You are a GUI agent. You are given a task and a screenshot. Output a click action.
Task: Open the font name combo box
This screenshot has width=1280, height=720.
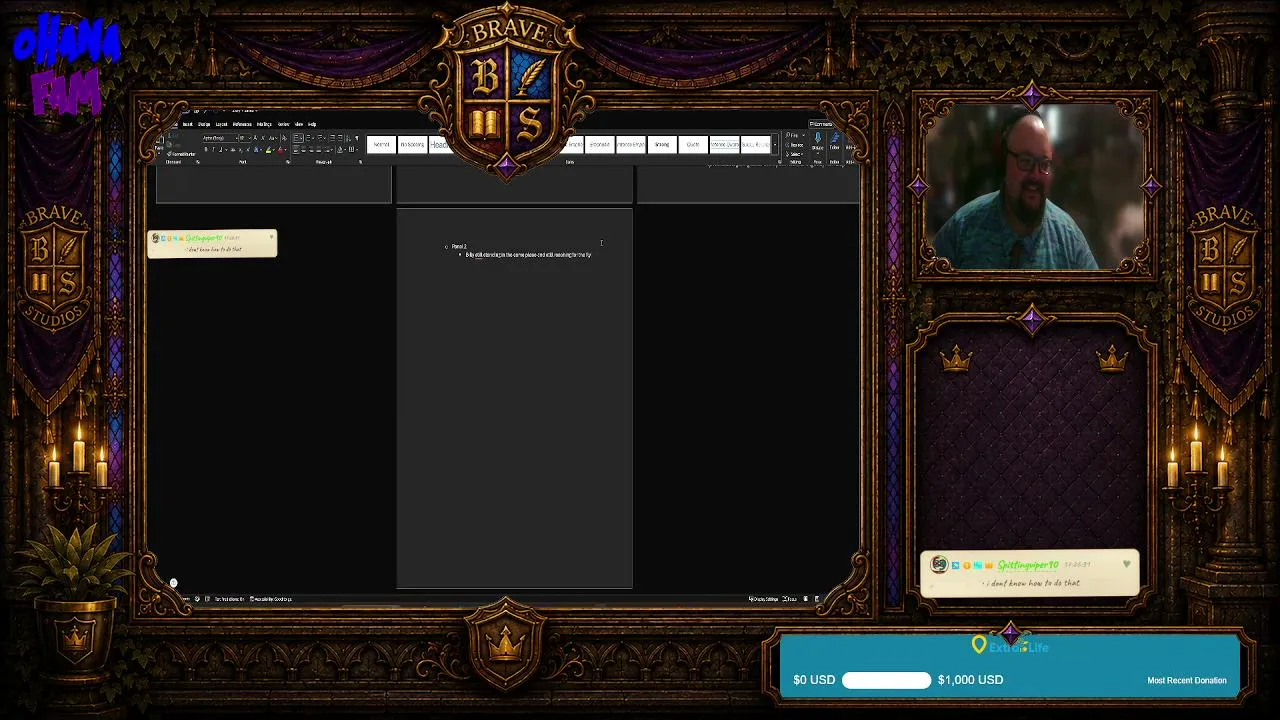[219, 138]
